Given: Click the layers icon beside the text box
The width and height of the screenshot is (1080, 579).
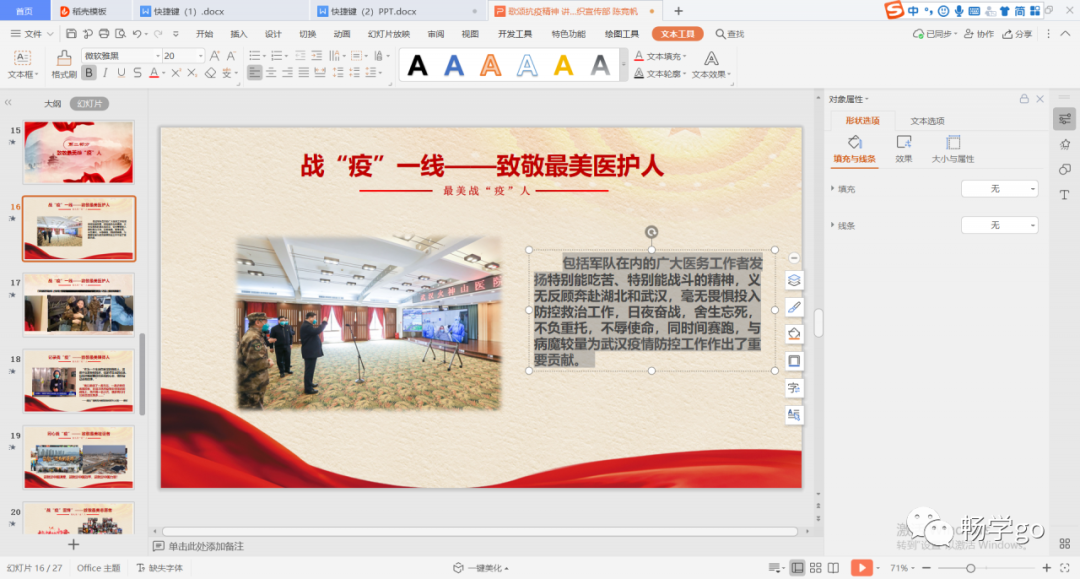Looking at the screenshot, I should tap(794, 280).
